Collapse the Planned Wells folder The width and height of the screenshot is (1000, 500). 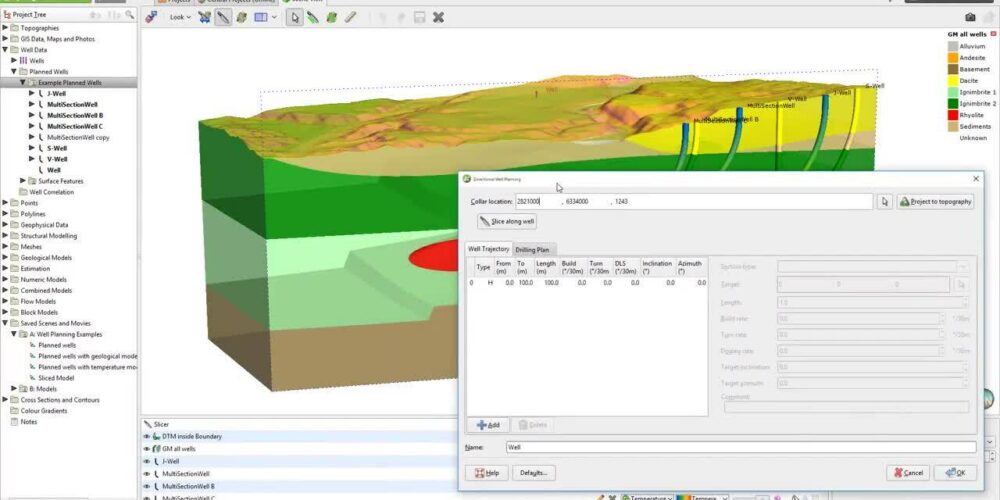point(14,71)
